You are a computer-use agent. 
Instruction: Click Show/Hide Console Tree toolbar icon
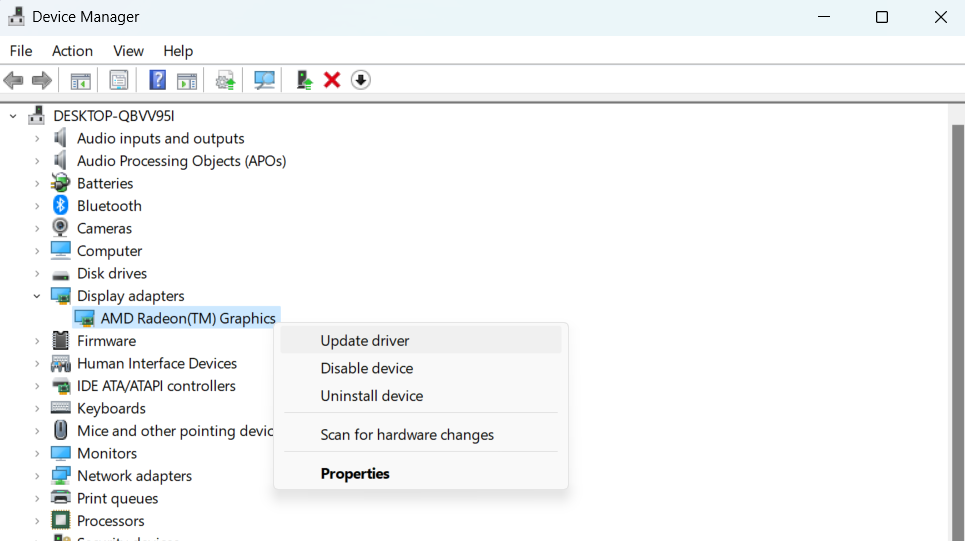click(x=81, y=80)
